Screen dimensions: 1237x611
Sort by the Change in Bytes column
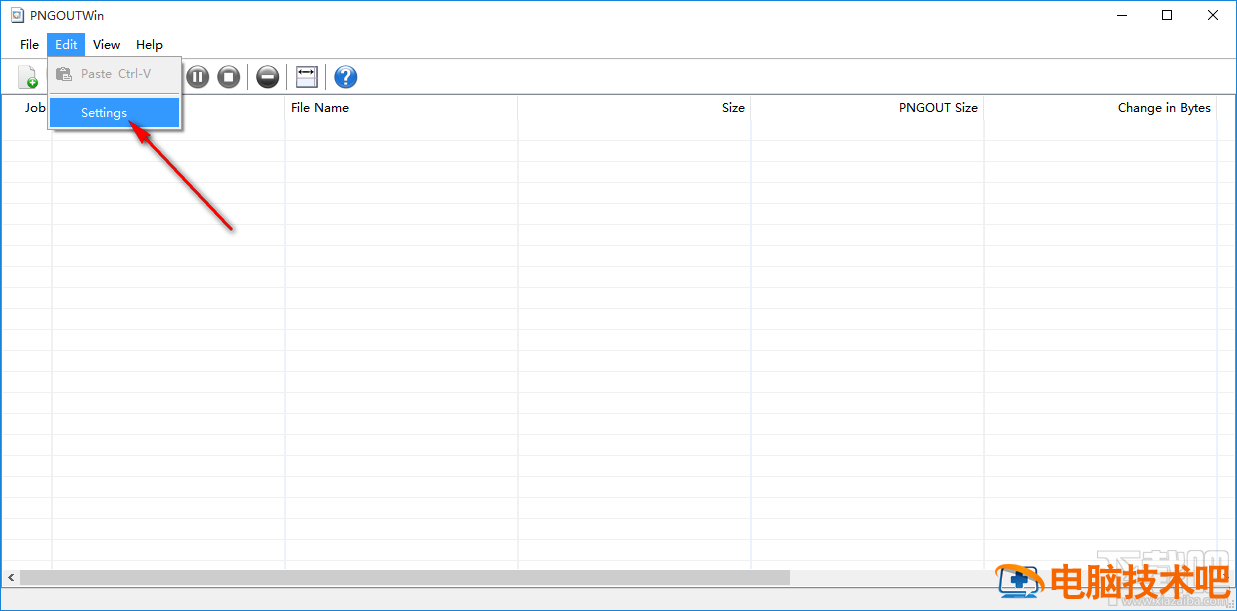(x=1100, y=108)
